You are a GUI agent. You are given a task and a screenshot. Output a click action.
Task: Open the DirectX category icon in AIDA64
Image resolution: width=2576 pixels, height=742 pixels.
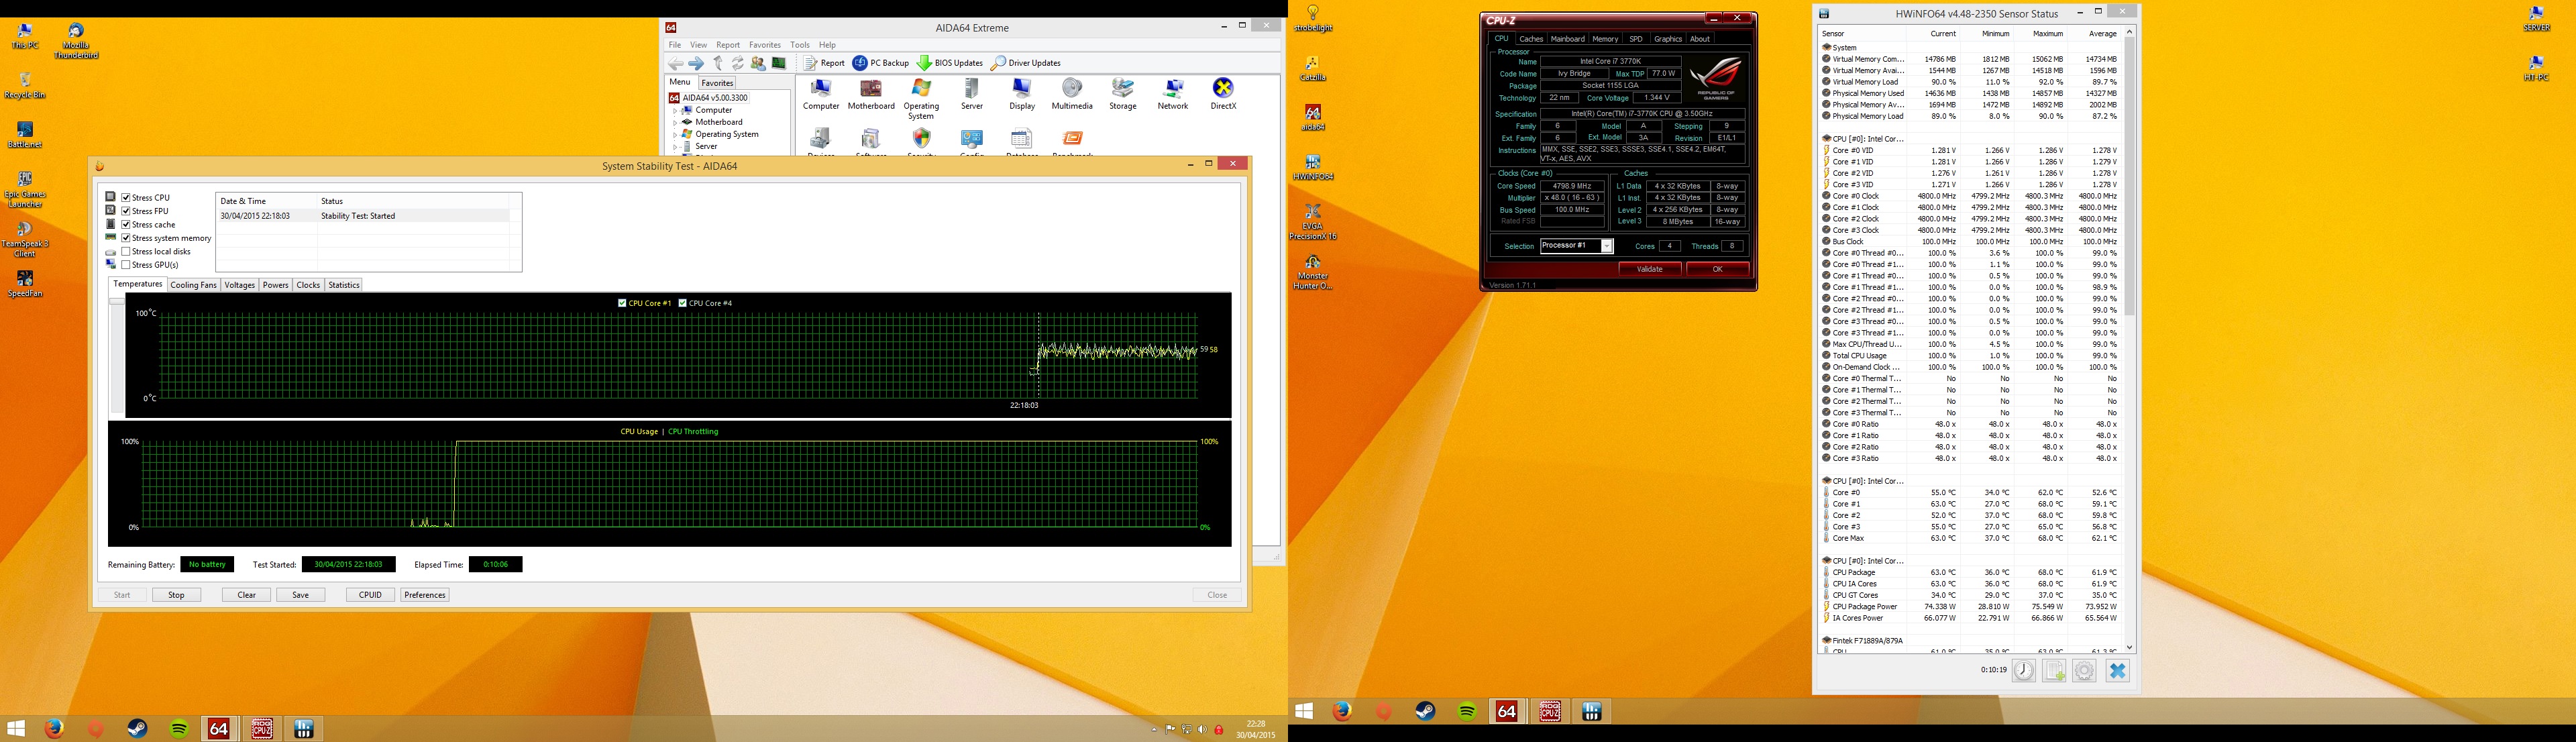[1223, 94]
